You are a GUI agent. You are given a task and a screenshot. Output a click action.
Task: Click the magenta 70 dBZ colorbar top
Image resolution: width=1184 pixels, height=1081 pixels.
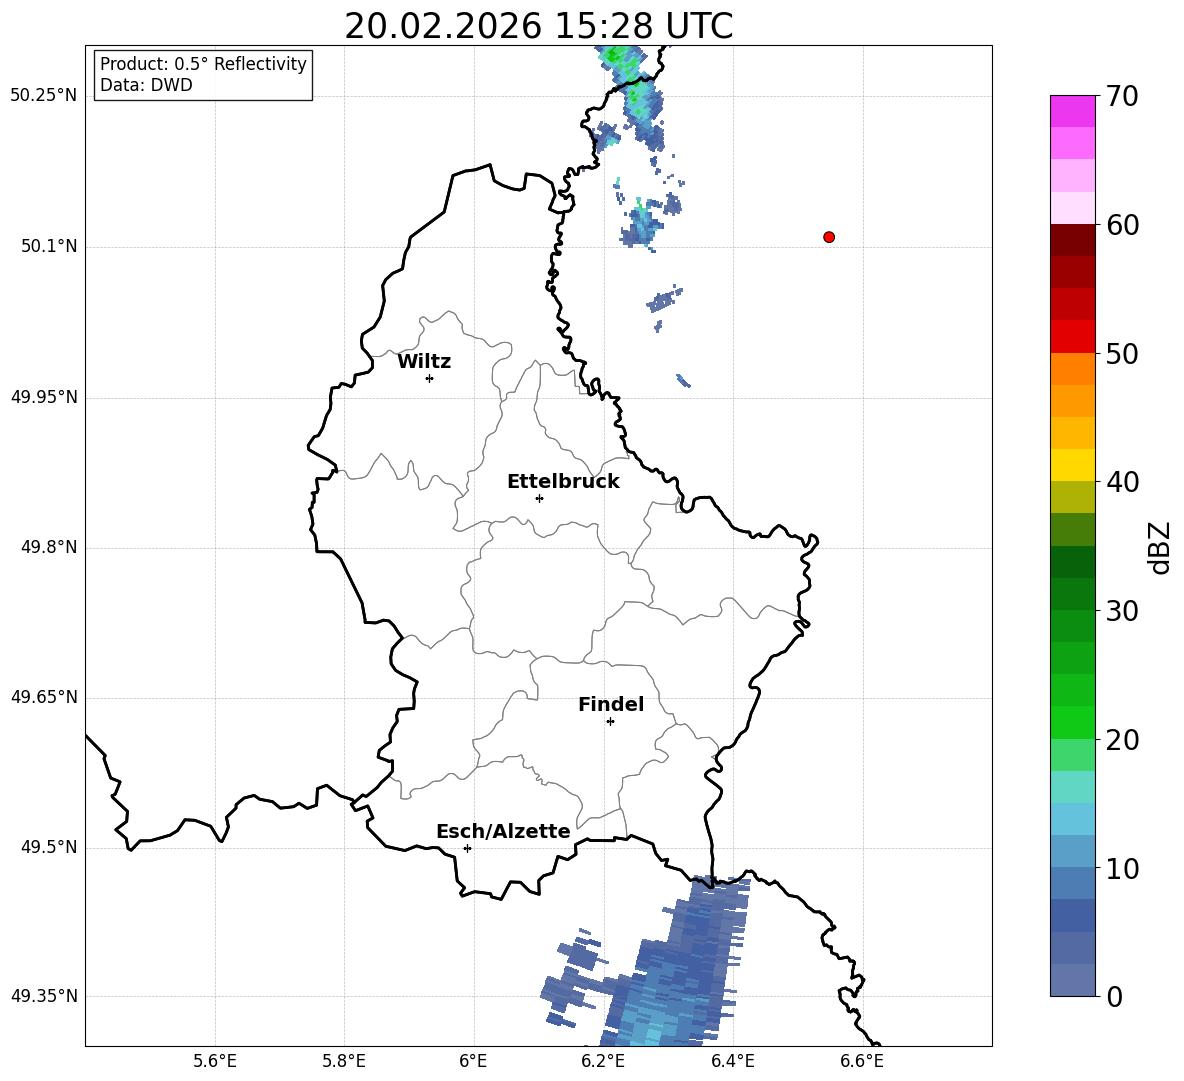tap(1072, 111)
